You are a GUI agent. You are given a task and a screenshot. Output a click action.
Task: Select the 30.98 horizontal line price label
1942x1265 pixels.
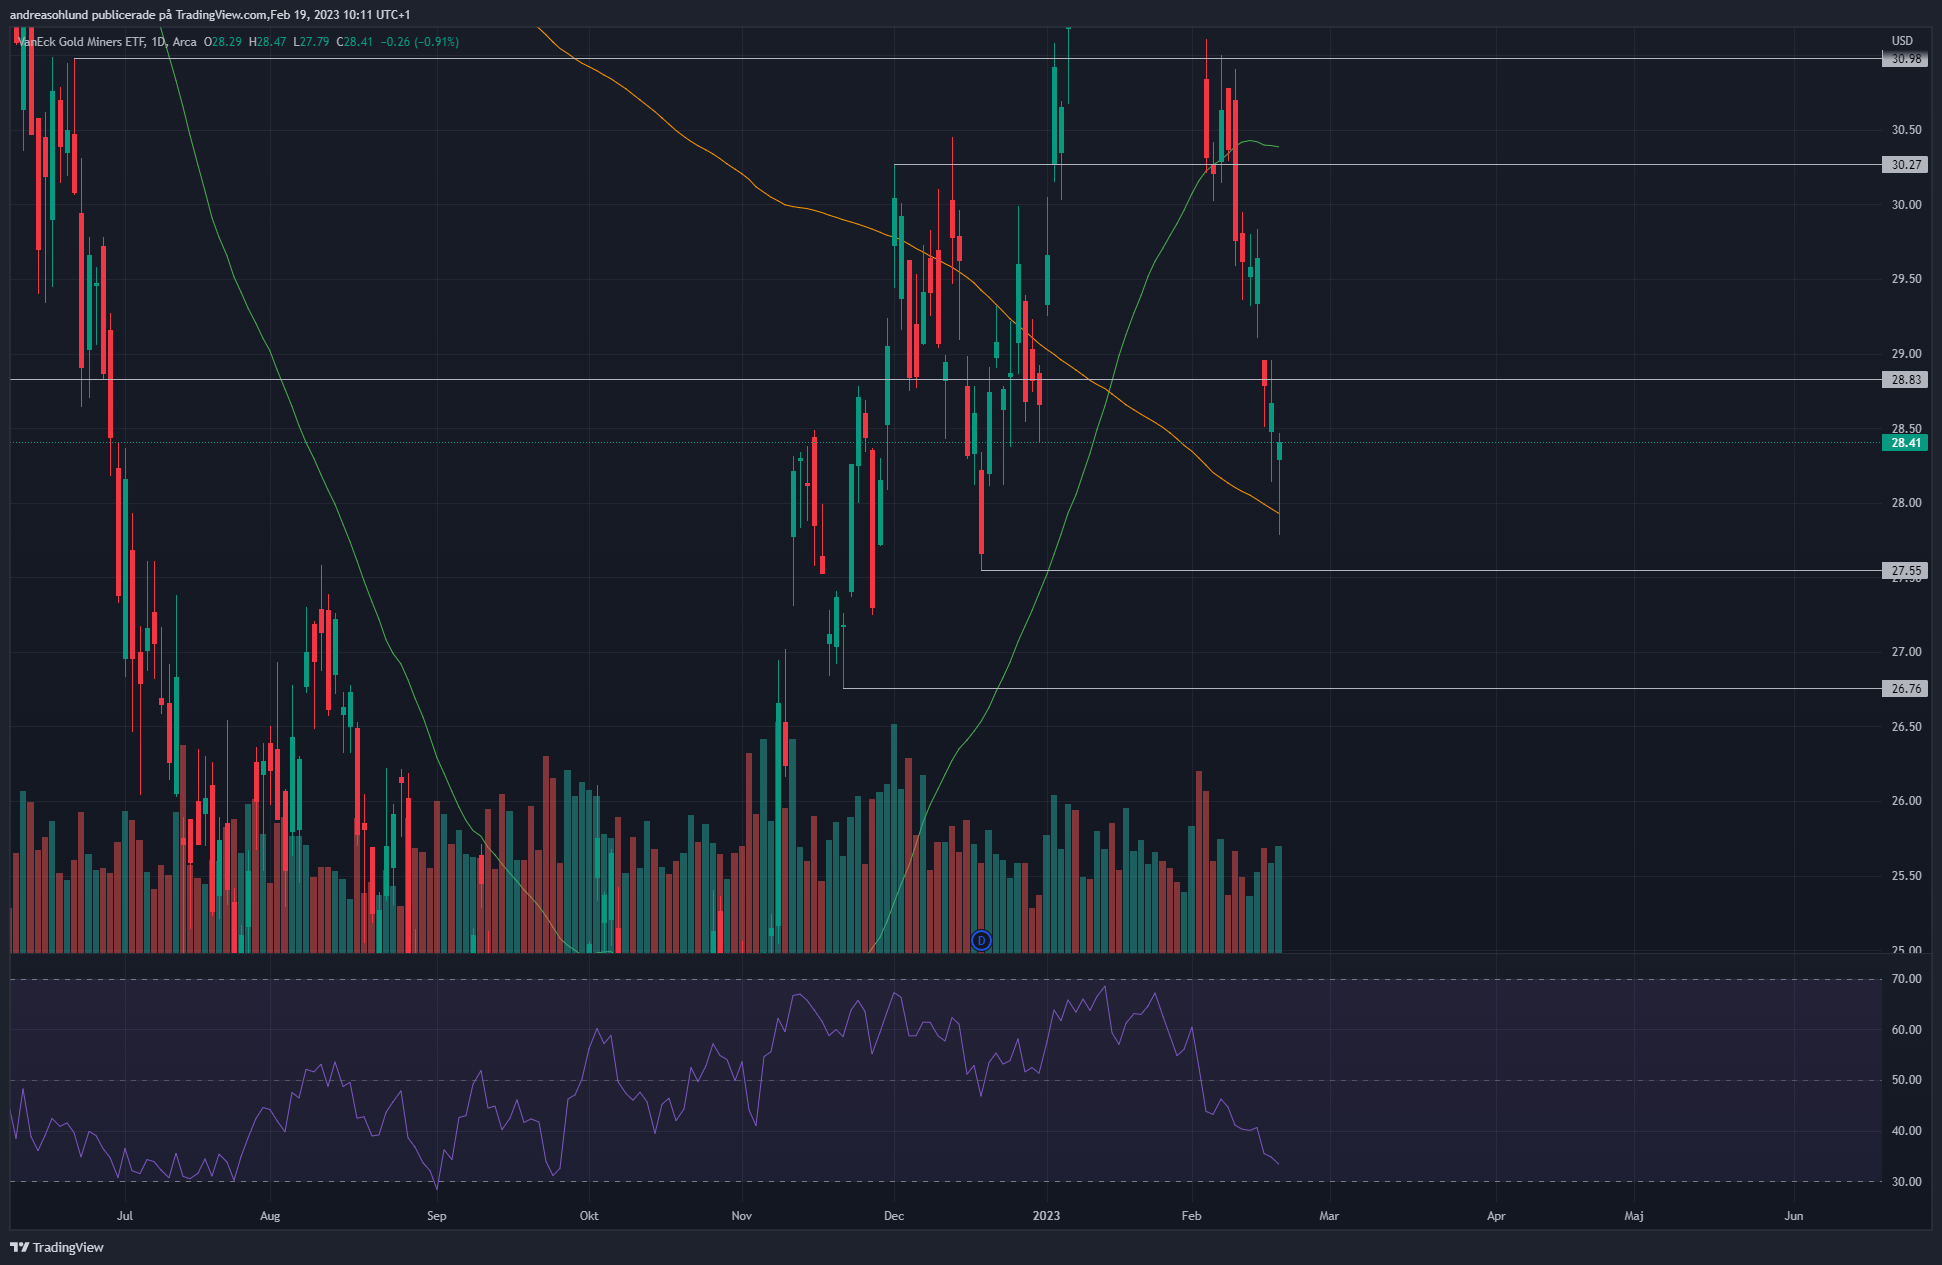coord(1904,59)
